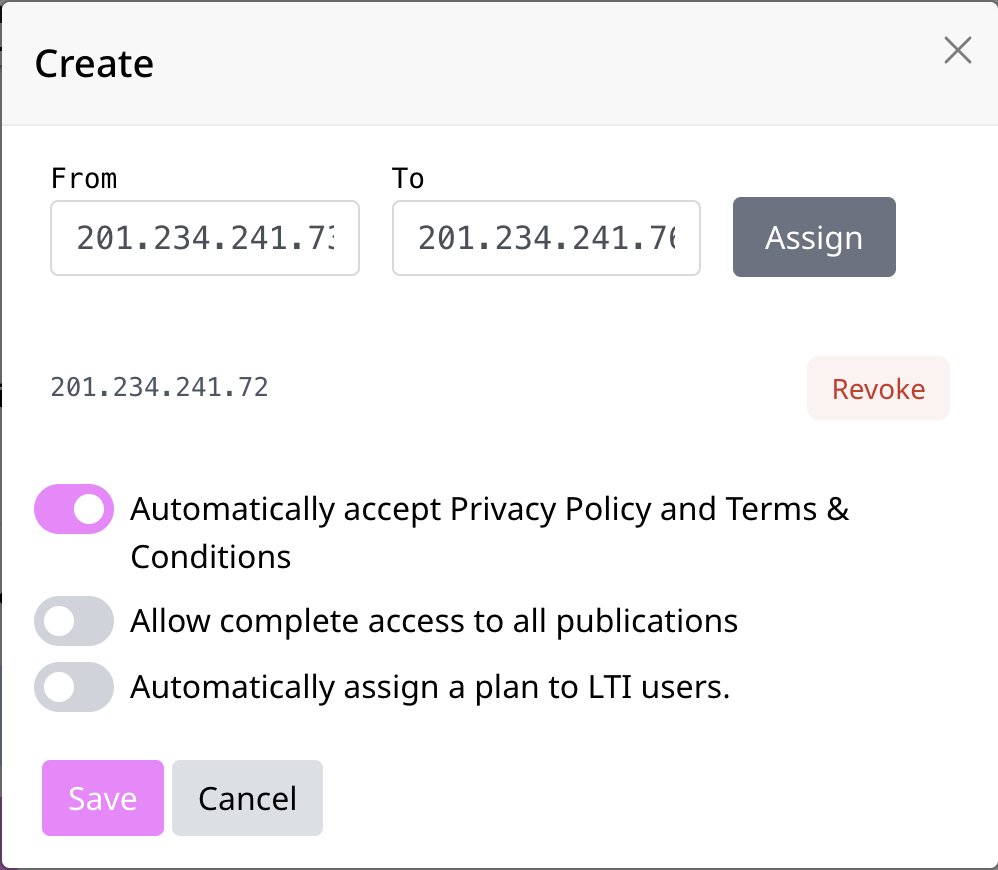Click the To field label
The image size is (998, 870).
(x=408, y=178)
